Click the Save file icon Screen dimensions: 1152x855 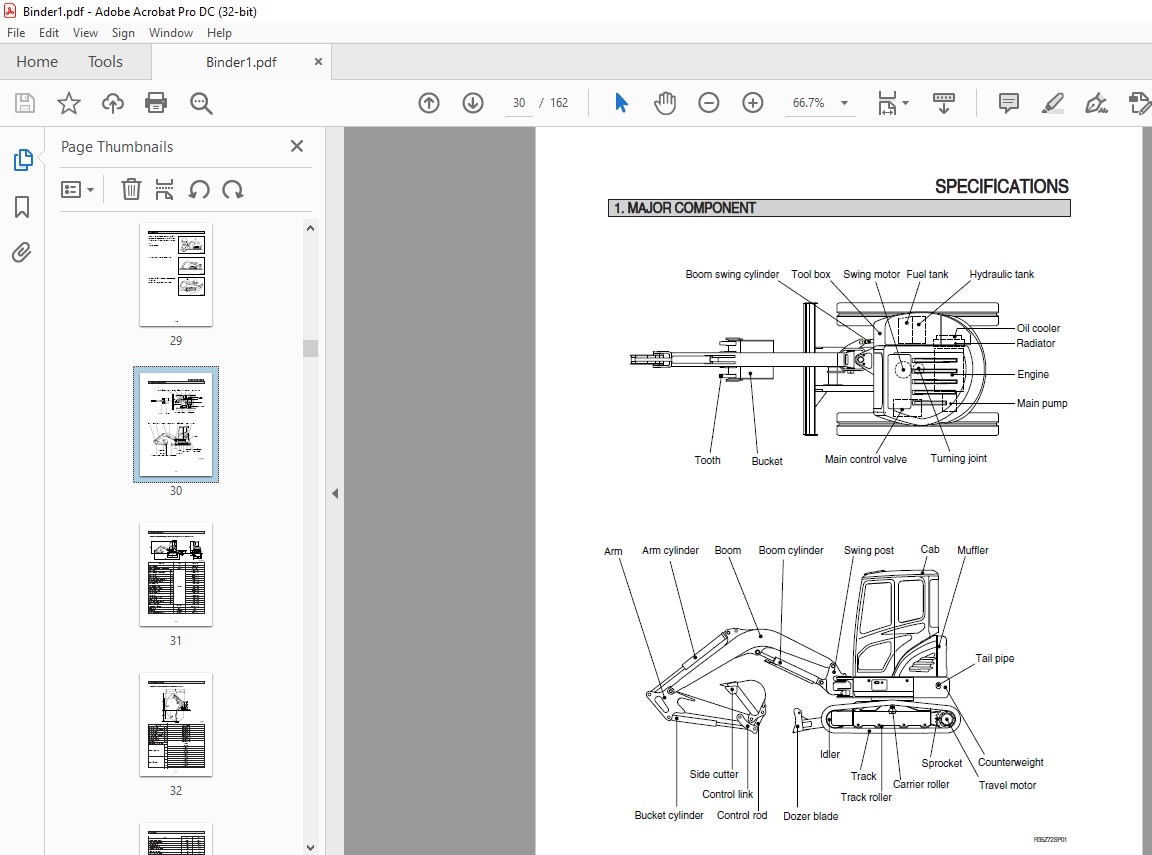tap(25, 103)
